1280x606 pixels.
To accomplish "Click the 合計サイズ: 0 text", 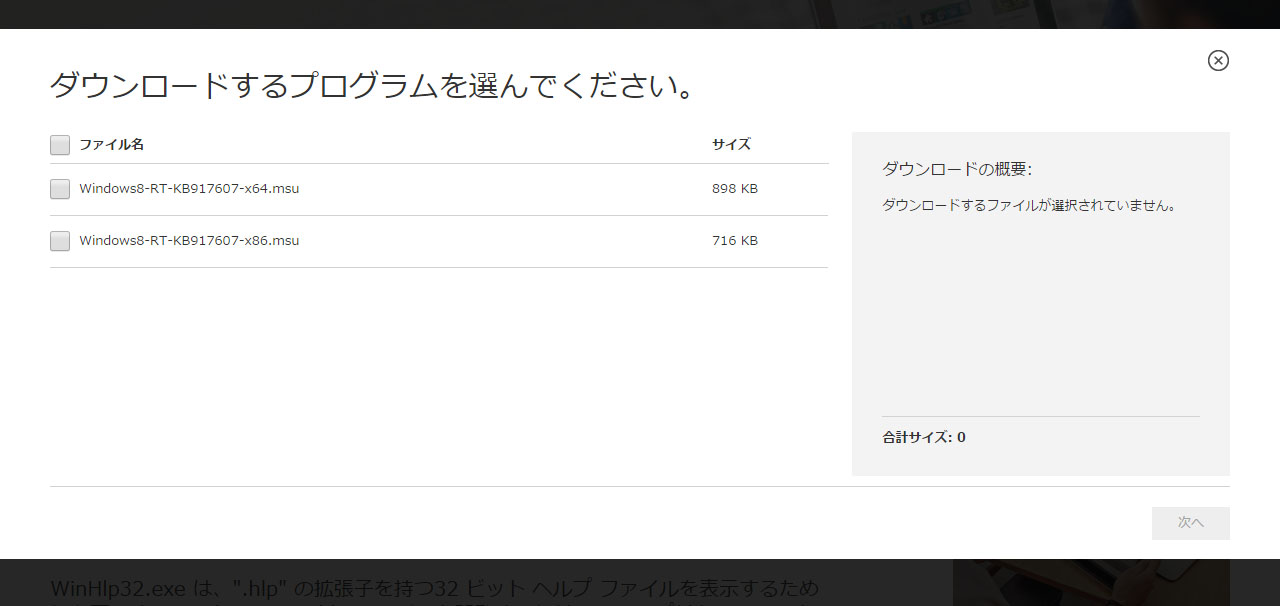I will point(924,437).
